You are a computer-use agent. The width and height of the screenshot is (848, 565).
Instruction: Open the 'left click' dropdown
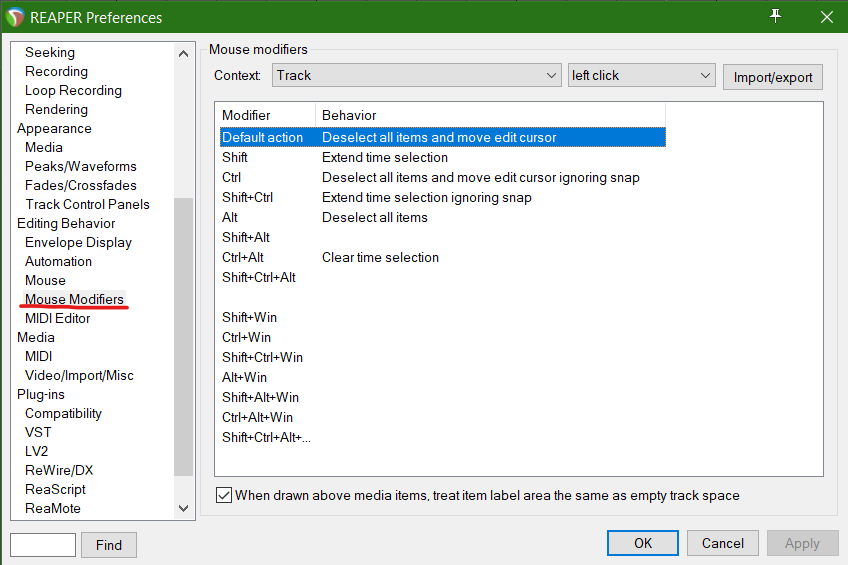[x=641, y=75]
